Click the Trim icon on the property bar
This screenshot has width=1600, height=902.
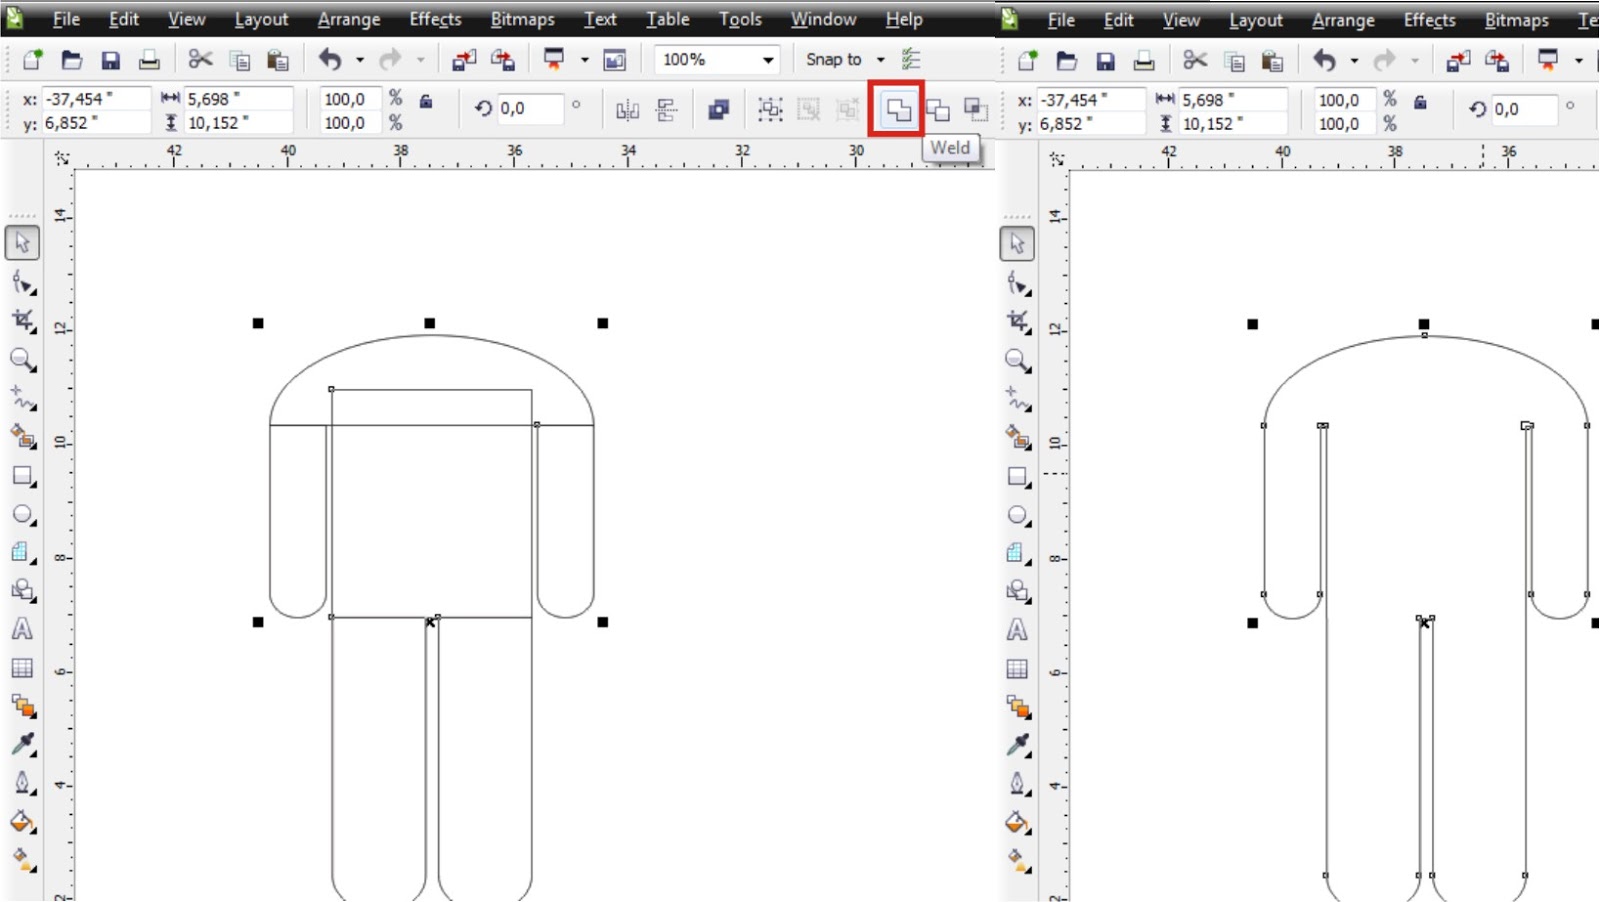936,110
